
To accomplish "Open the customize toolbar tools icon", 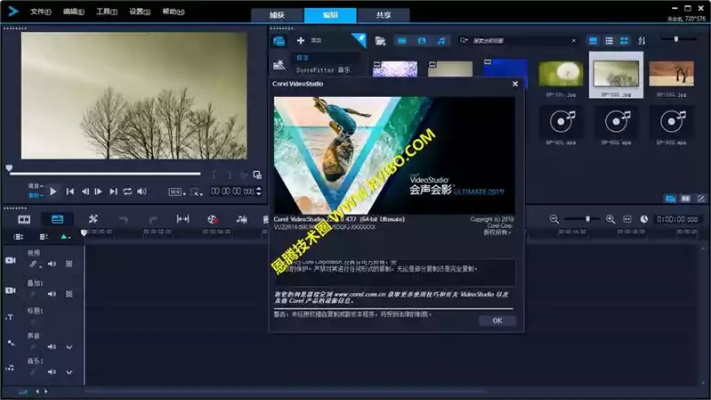I will [x=93, y=220].
